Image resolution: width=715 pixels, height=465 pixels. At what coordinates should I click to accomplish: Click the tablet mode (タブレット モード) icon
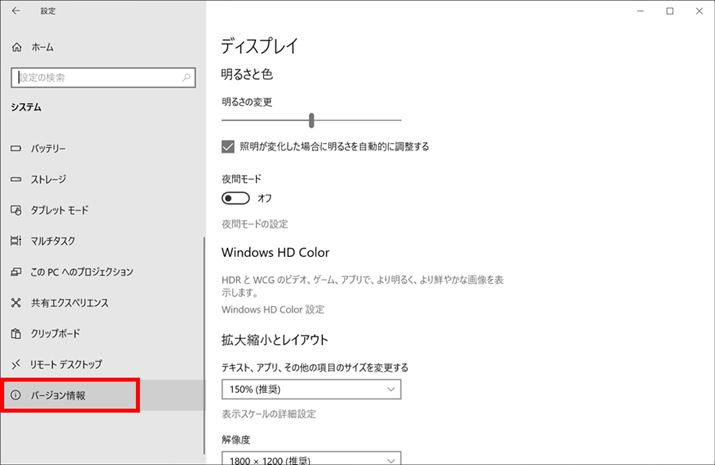16,210
